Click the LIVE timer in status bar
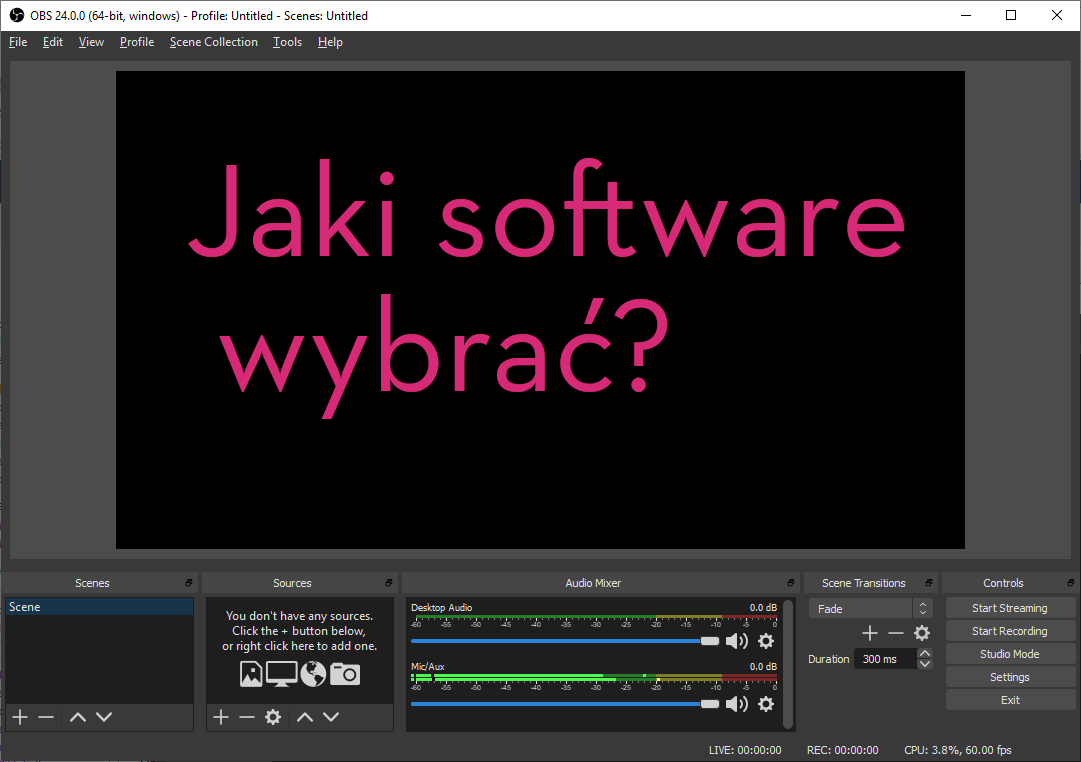Screen dimensions: 1081x762 (x=745, y=750)
